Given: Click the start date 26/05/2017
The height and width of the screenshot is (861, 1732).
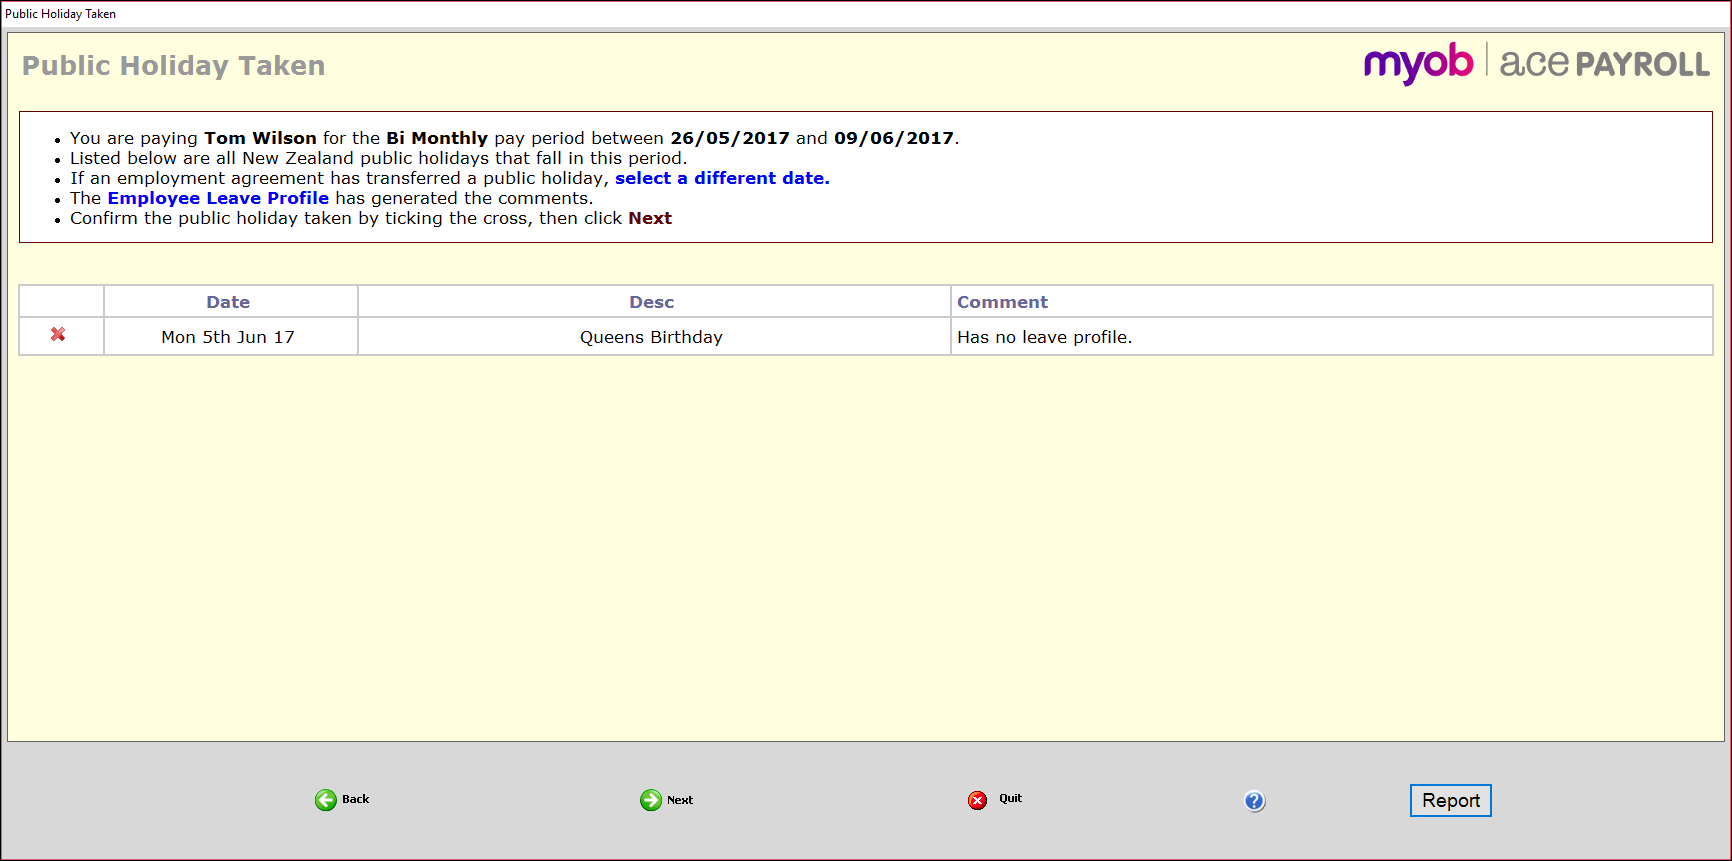Looking at the screenshot, I should (x=730, y=138).
